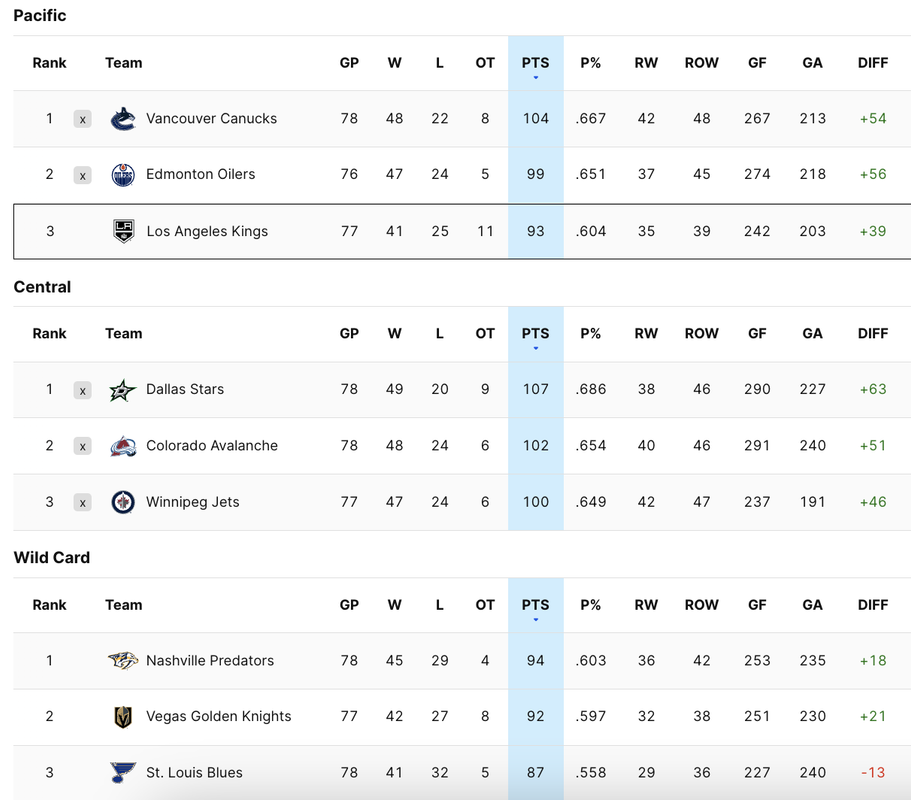Open the Edmonton Oilers team link
Image resolution: width=911 pixels, height=800 pixels.
[200, 174]
